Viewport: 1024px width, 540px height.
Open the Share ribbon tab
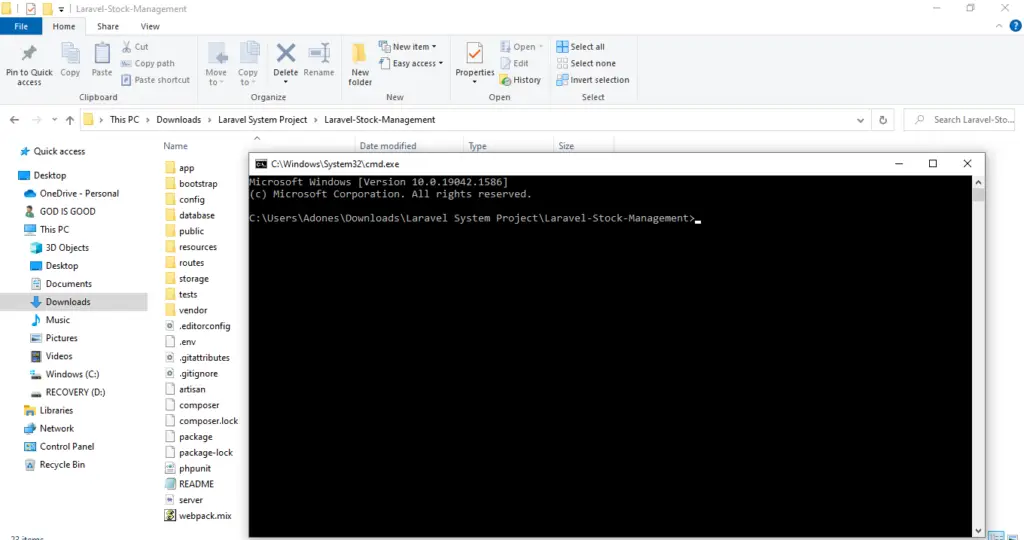click(x=108, y=27)
